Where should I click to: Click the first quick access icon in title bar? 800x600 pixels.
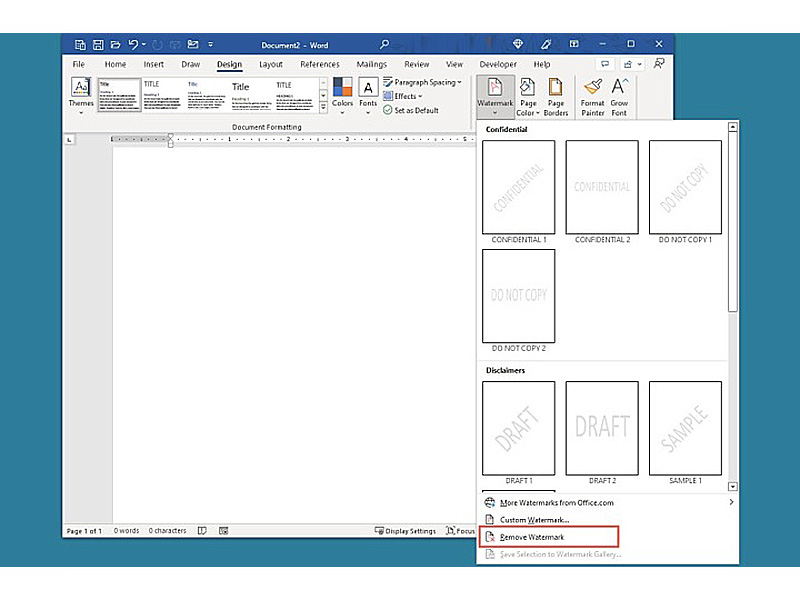point(80,45)
